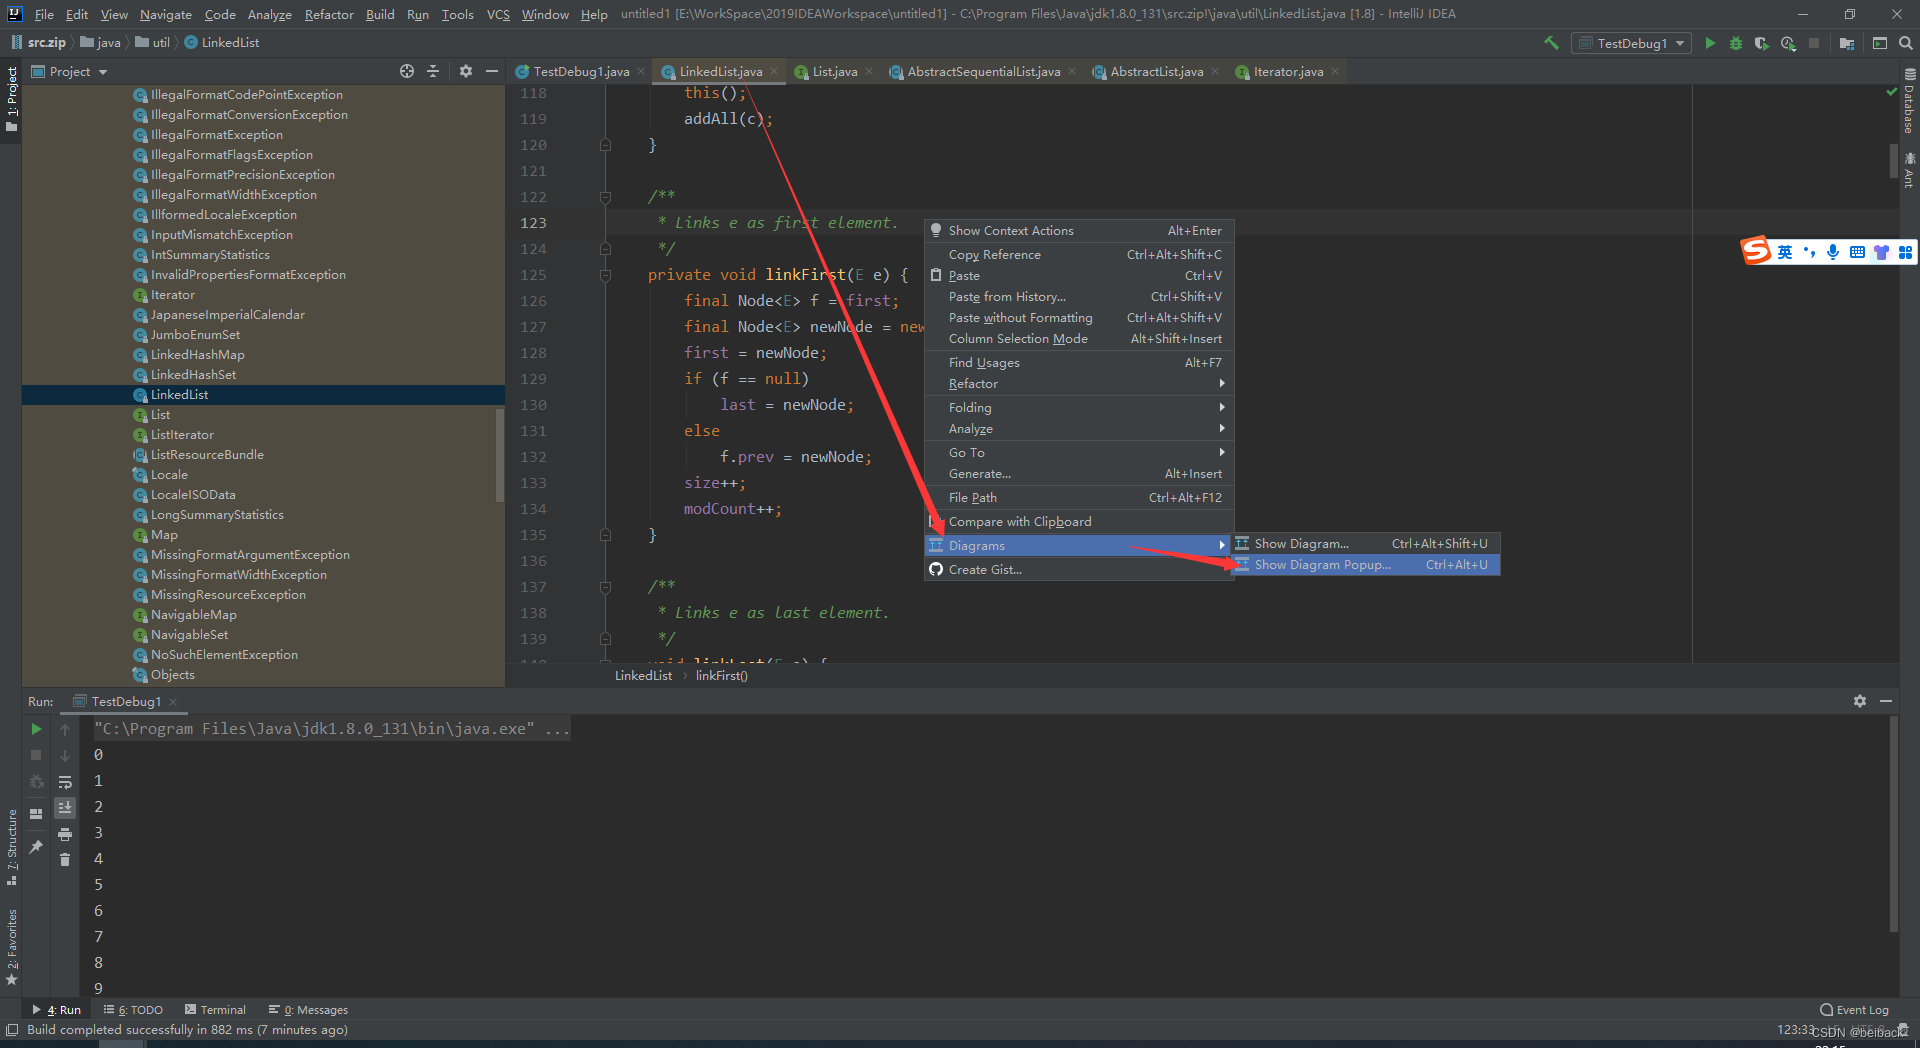
Task: Select LinkedHashMap in project tree
Action: tap(197, 355)
